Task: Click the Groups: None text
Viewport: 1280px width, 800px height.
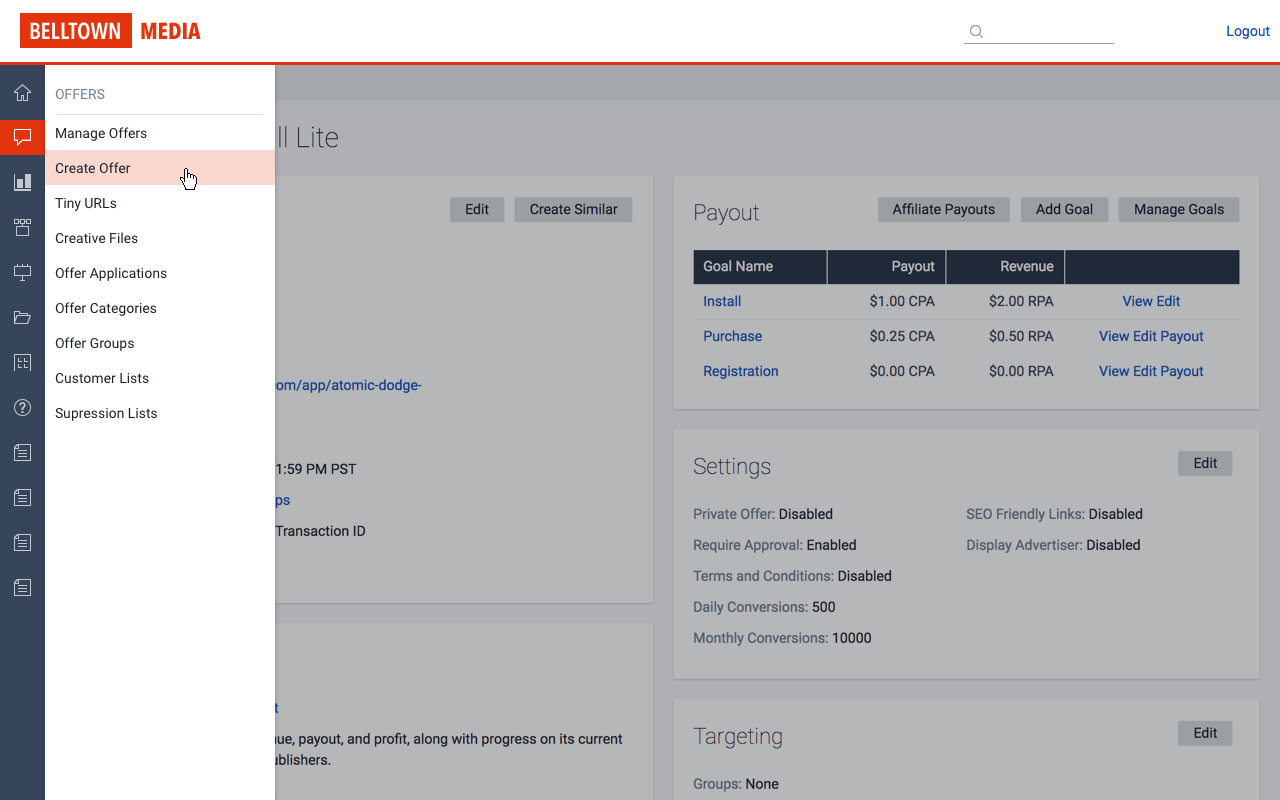Action: [x=736, y=784]
